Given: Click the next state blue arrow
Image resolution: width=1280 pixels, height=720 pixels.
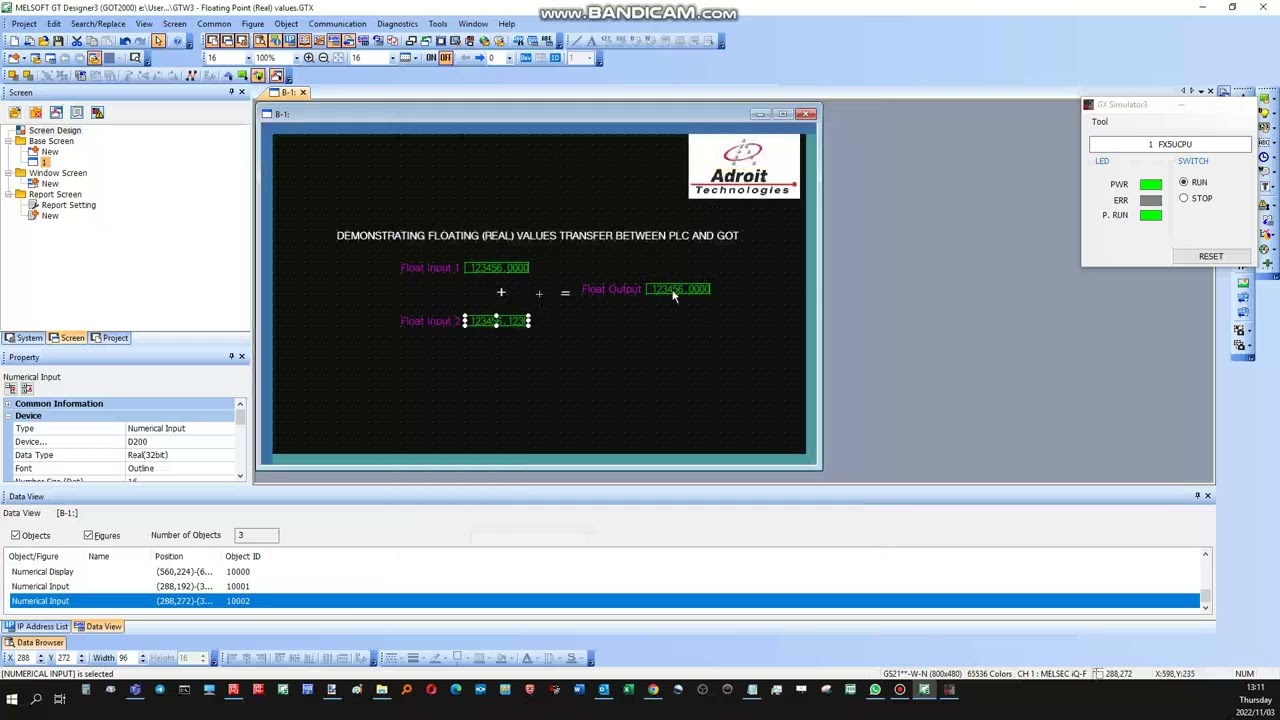Looking at the screenshot, I should (479, 58).
